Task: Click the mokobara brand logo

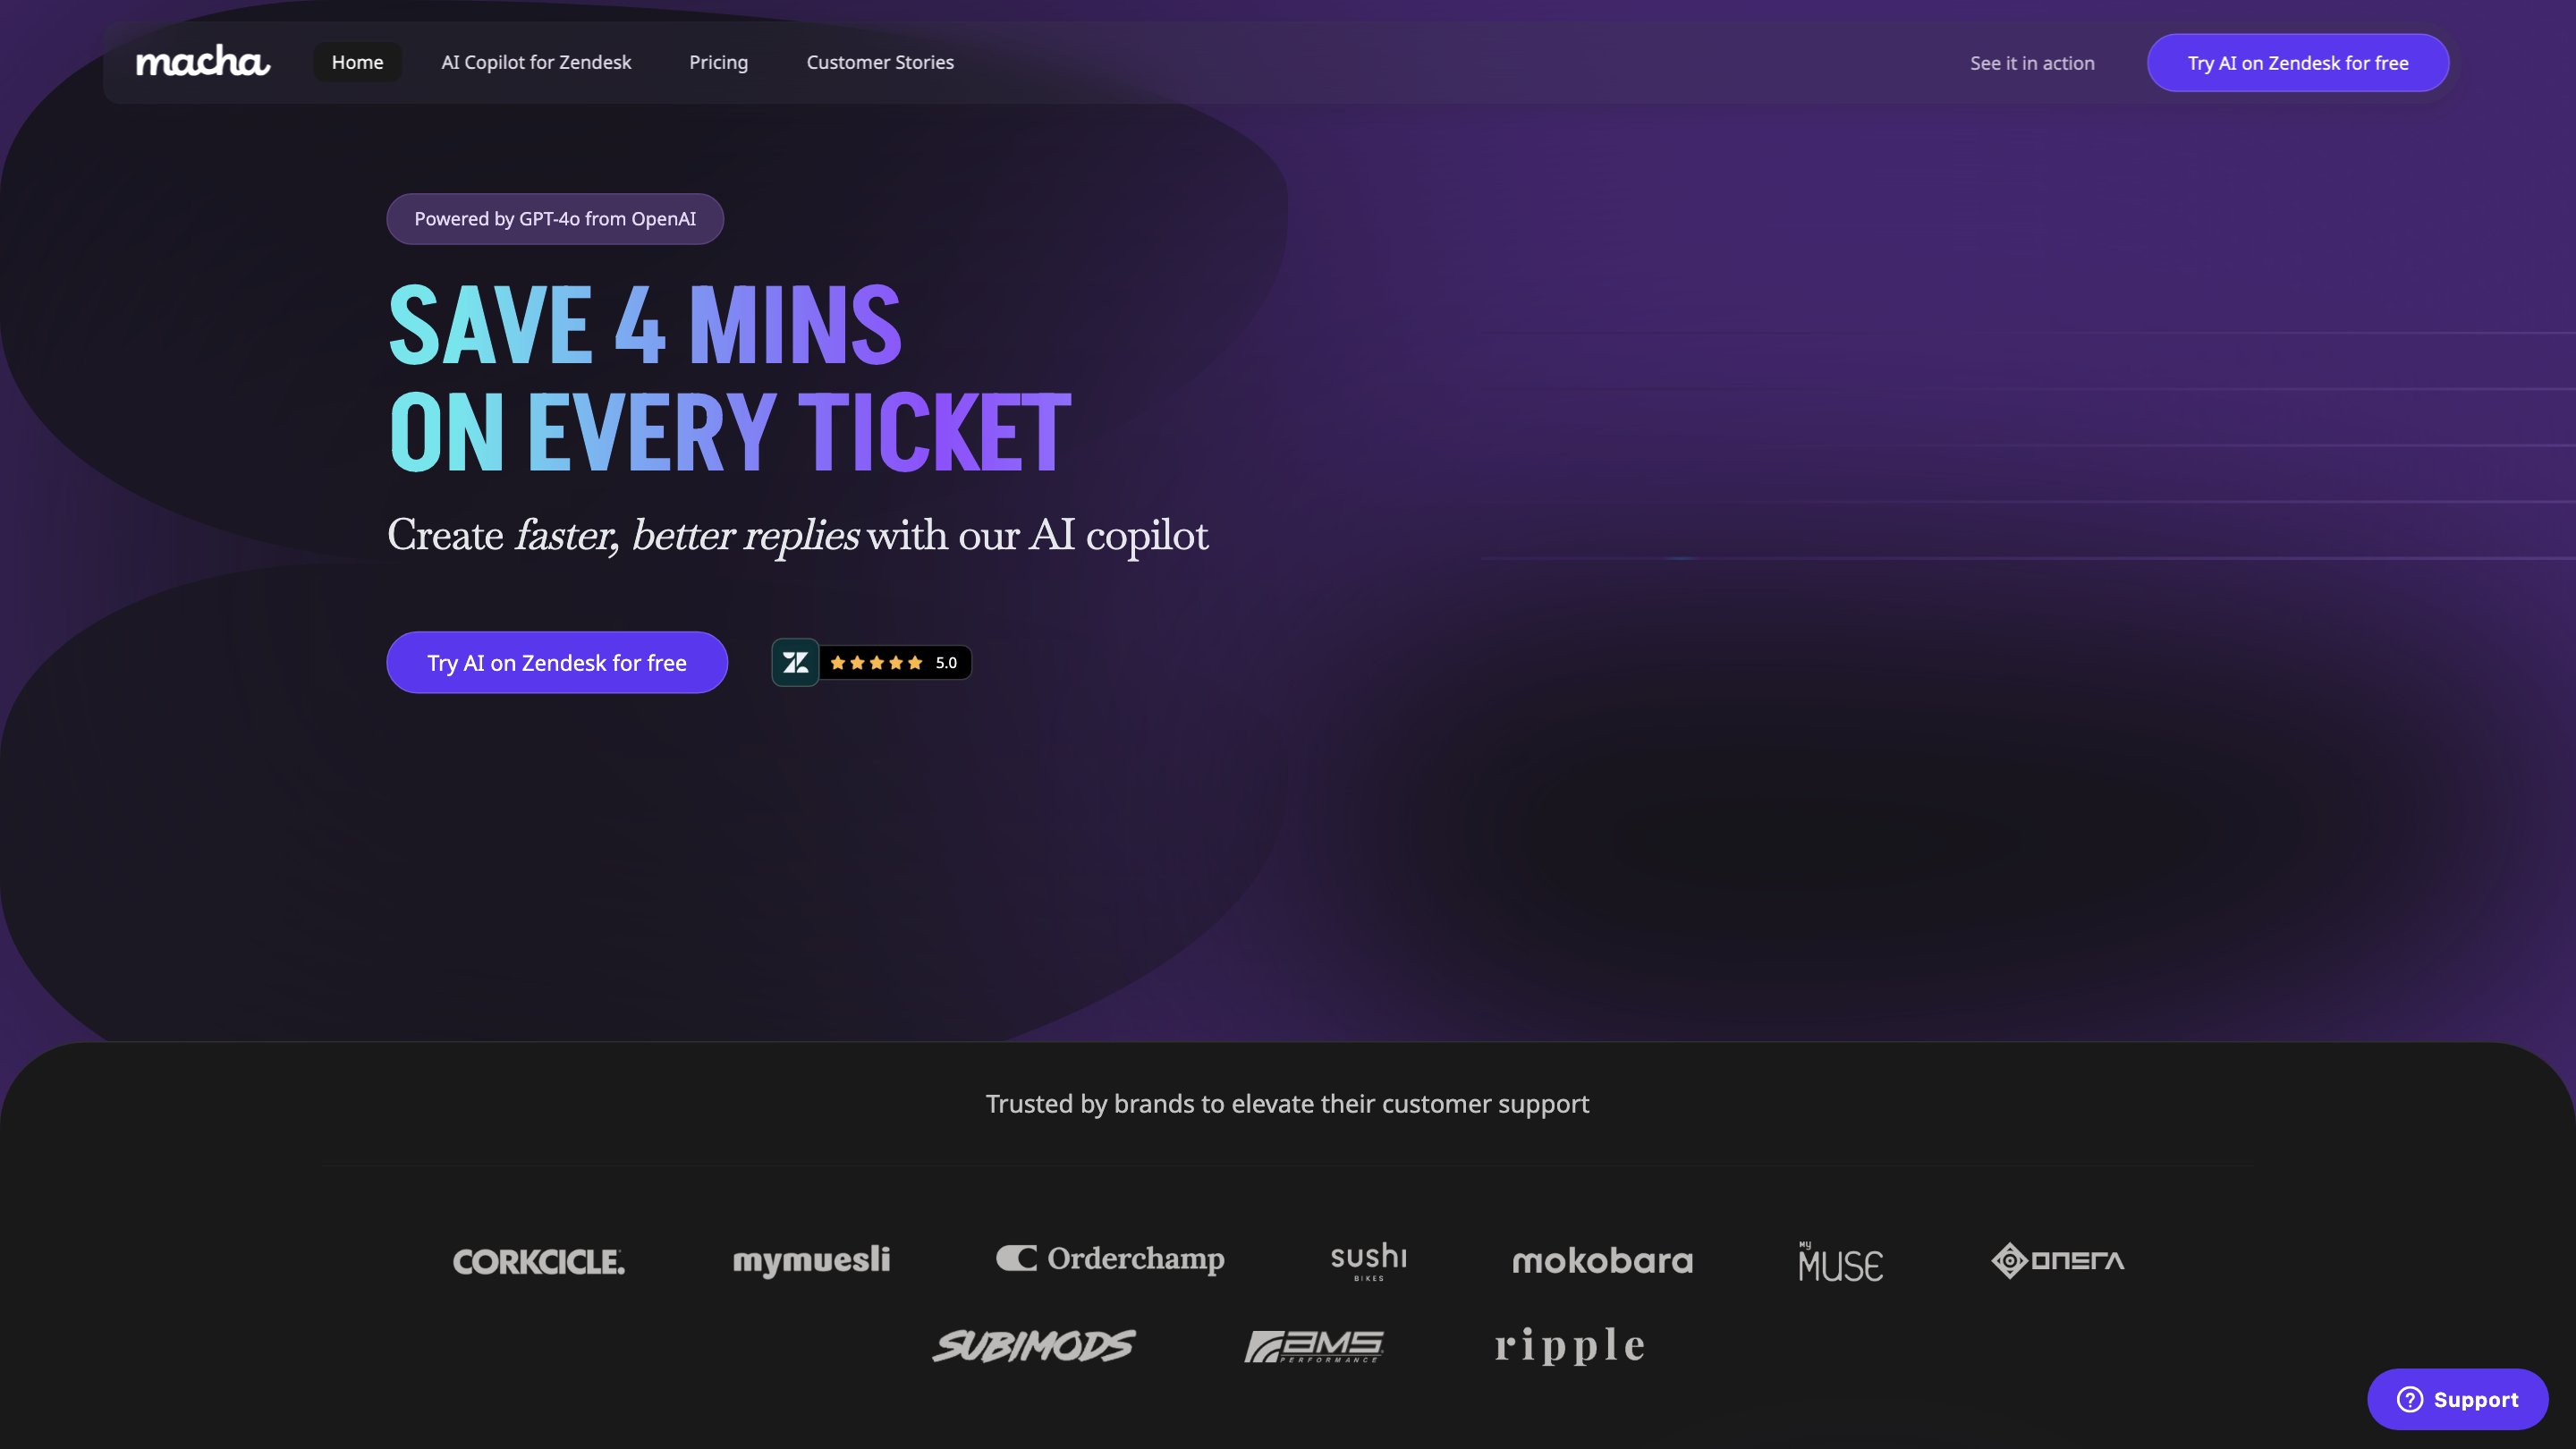Action: (x=1602, y=1261)
